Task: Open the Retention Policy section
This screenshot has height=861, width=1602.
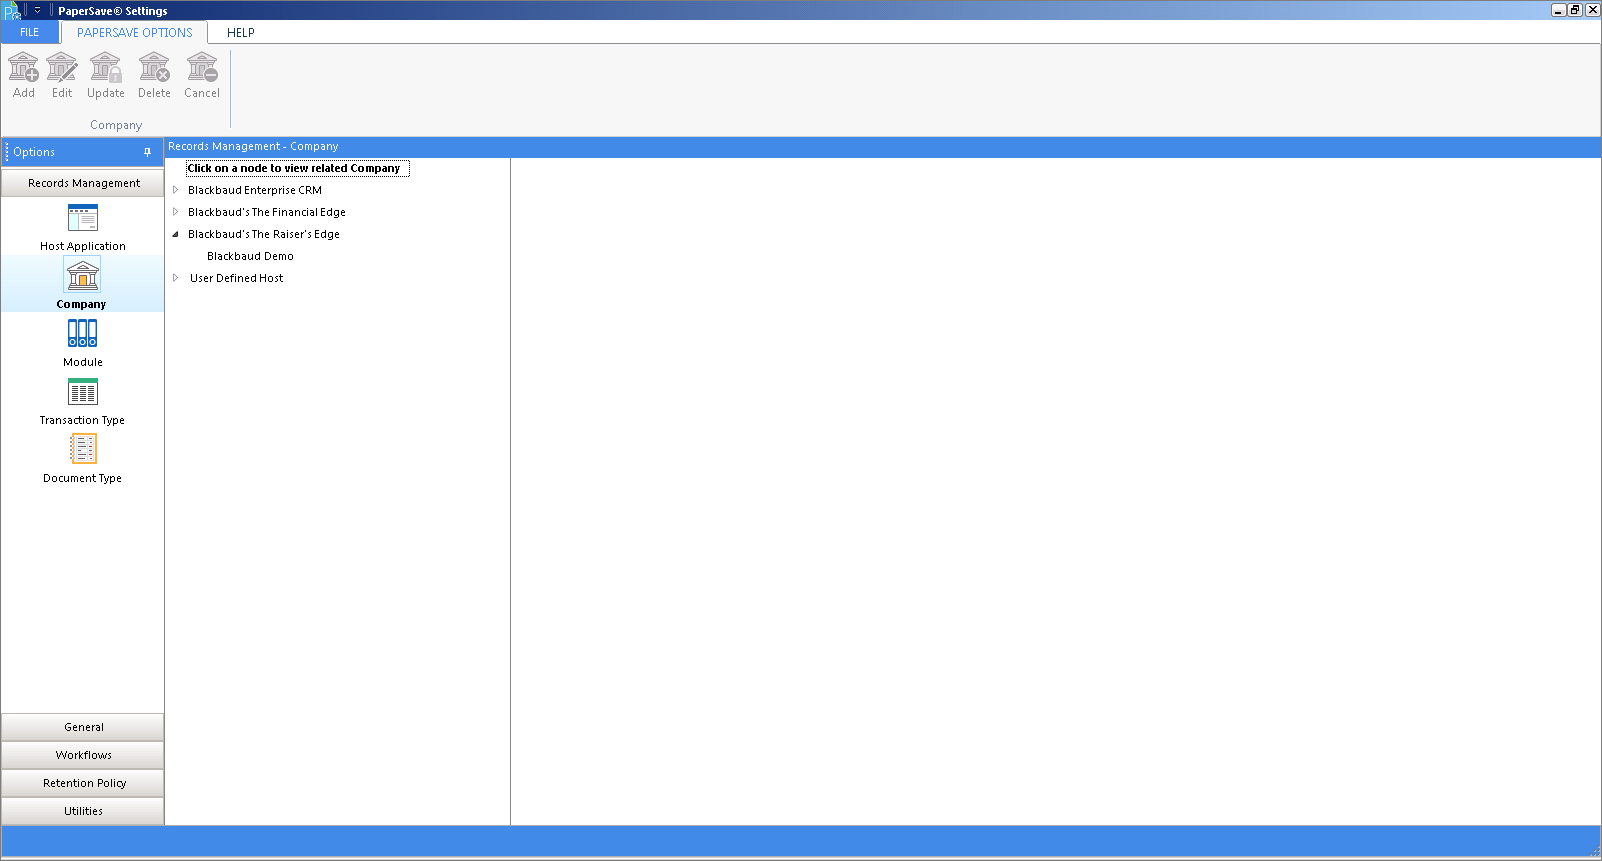Action: tap(83, 783)
